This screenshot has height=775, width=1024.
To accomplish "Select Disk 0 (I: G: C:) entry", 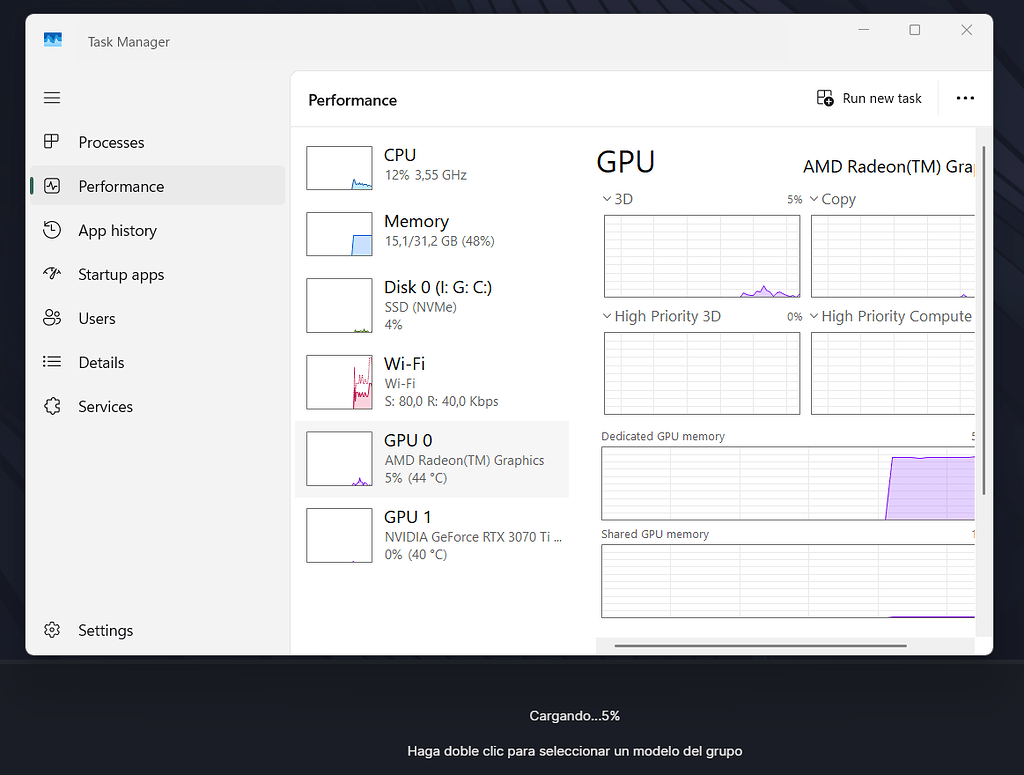I will (x=432, y=305).
